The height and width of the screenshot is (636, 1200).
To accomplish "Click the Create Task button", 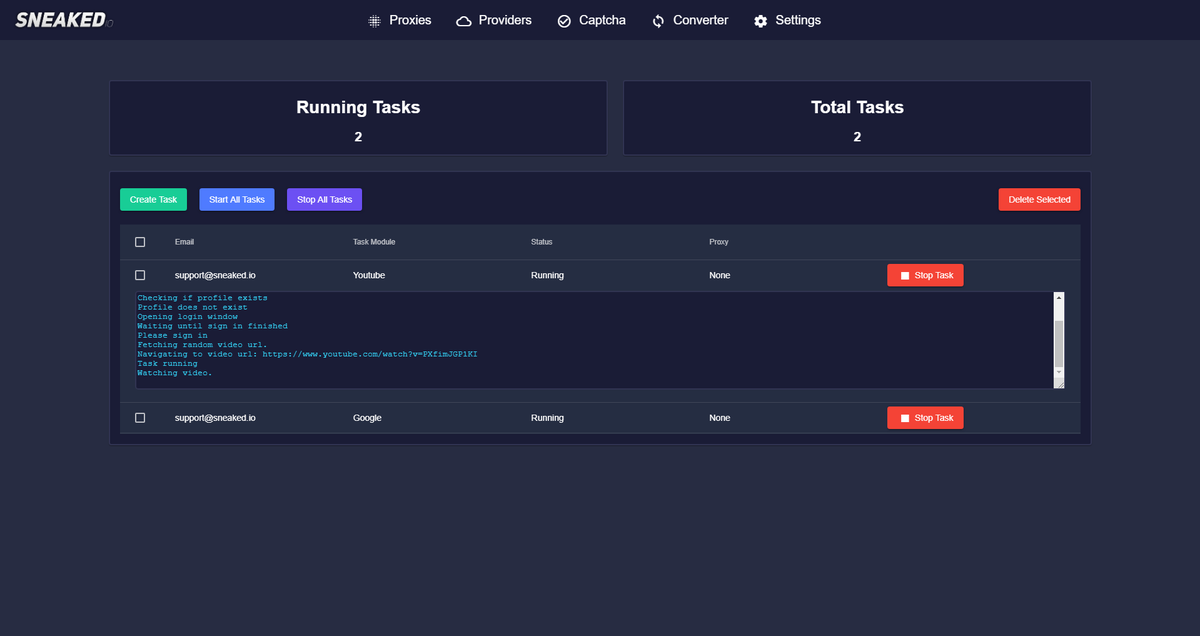I will (153, 199).
